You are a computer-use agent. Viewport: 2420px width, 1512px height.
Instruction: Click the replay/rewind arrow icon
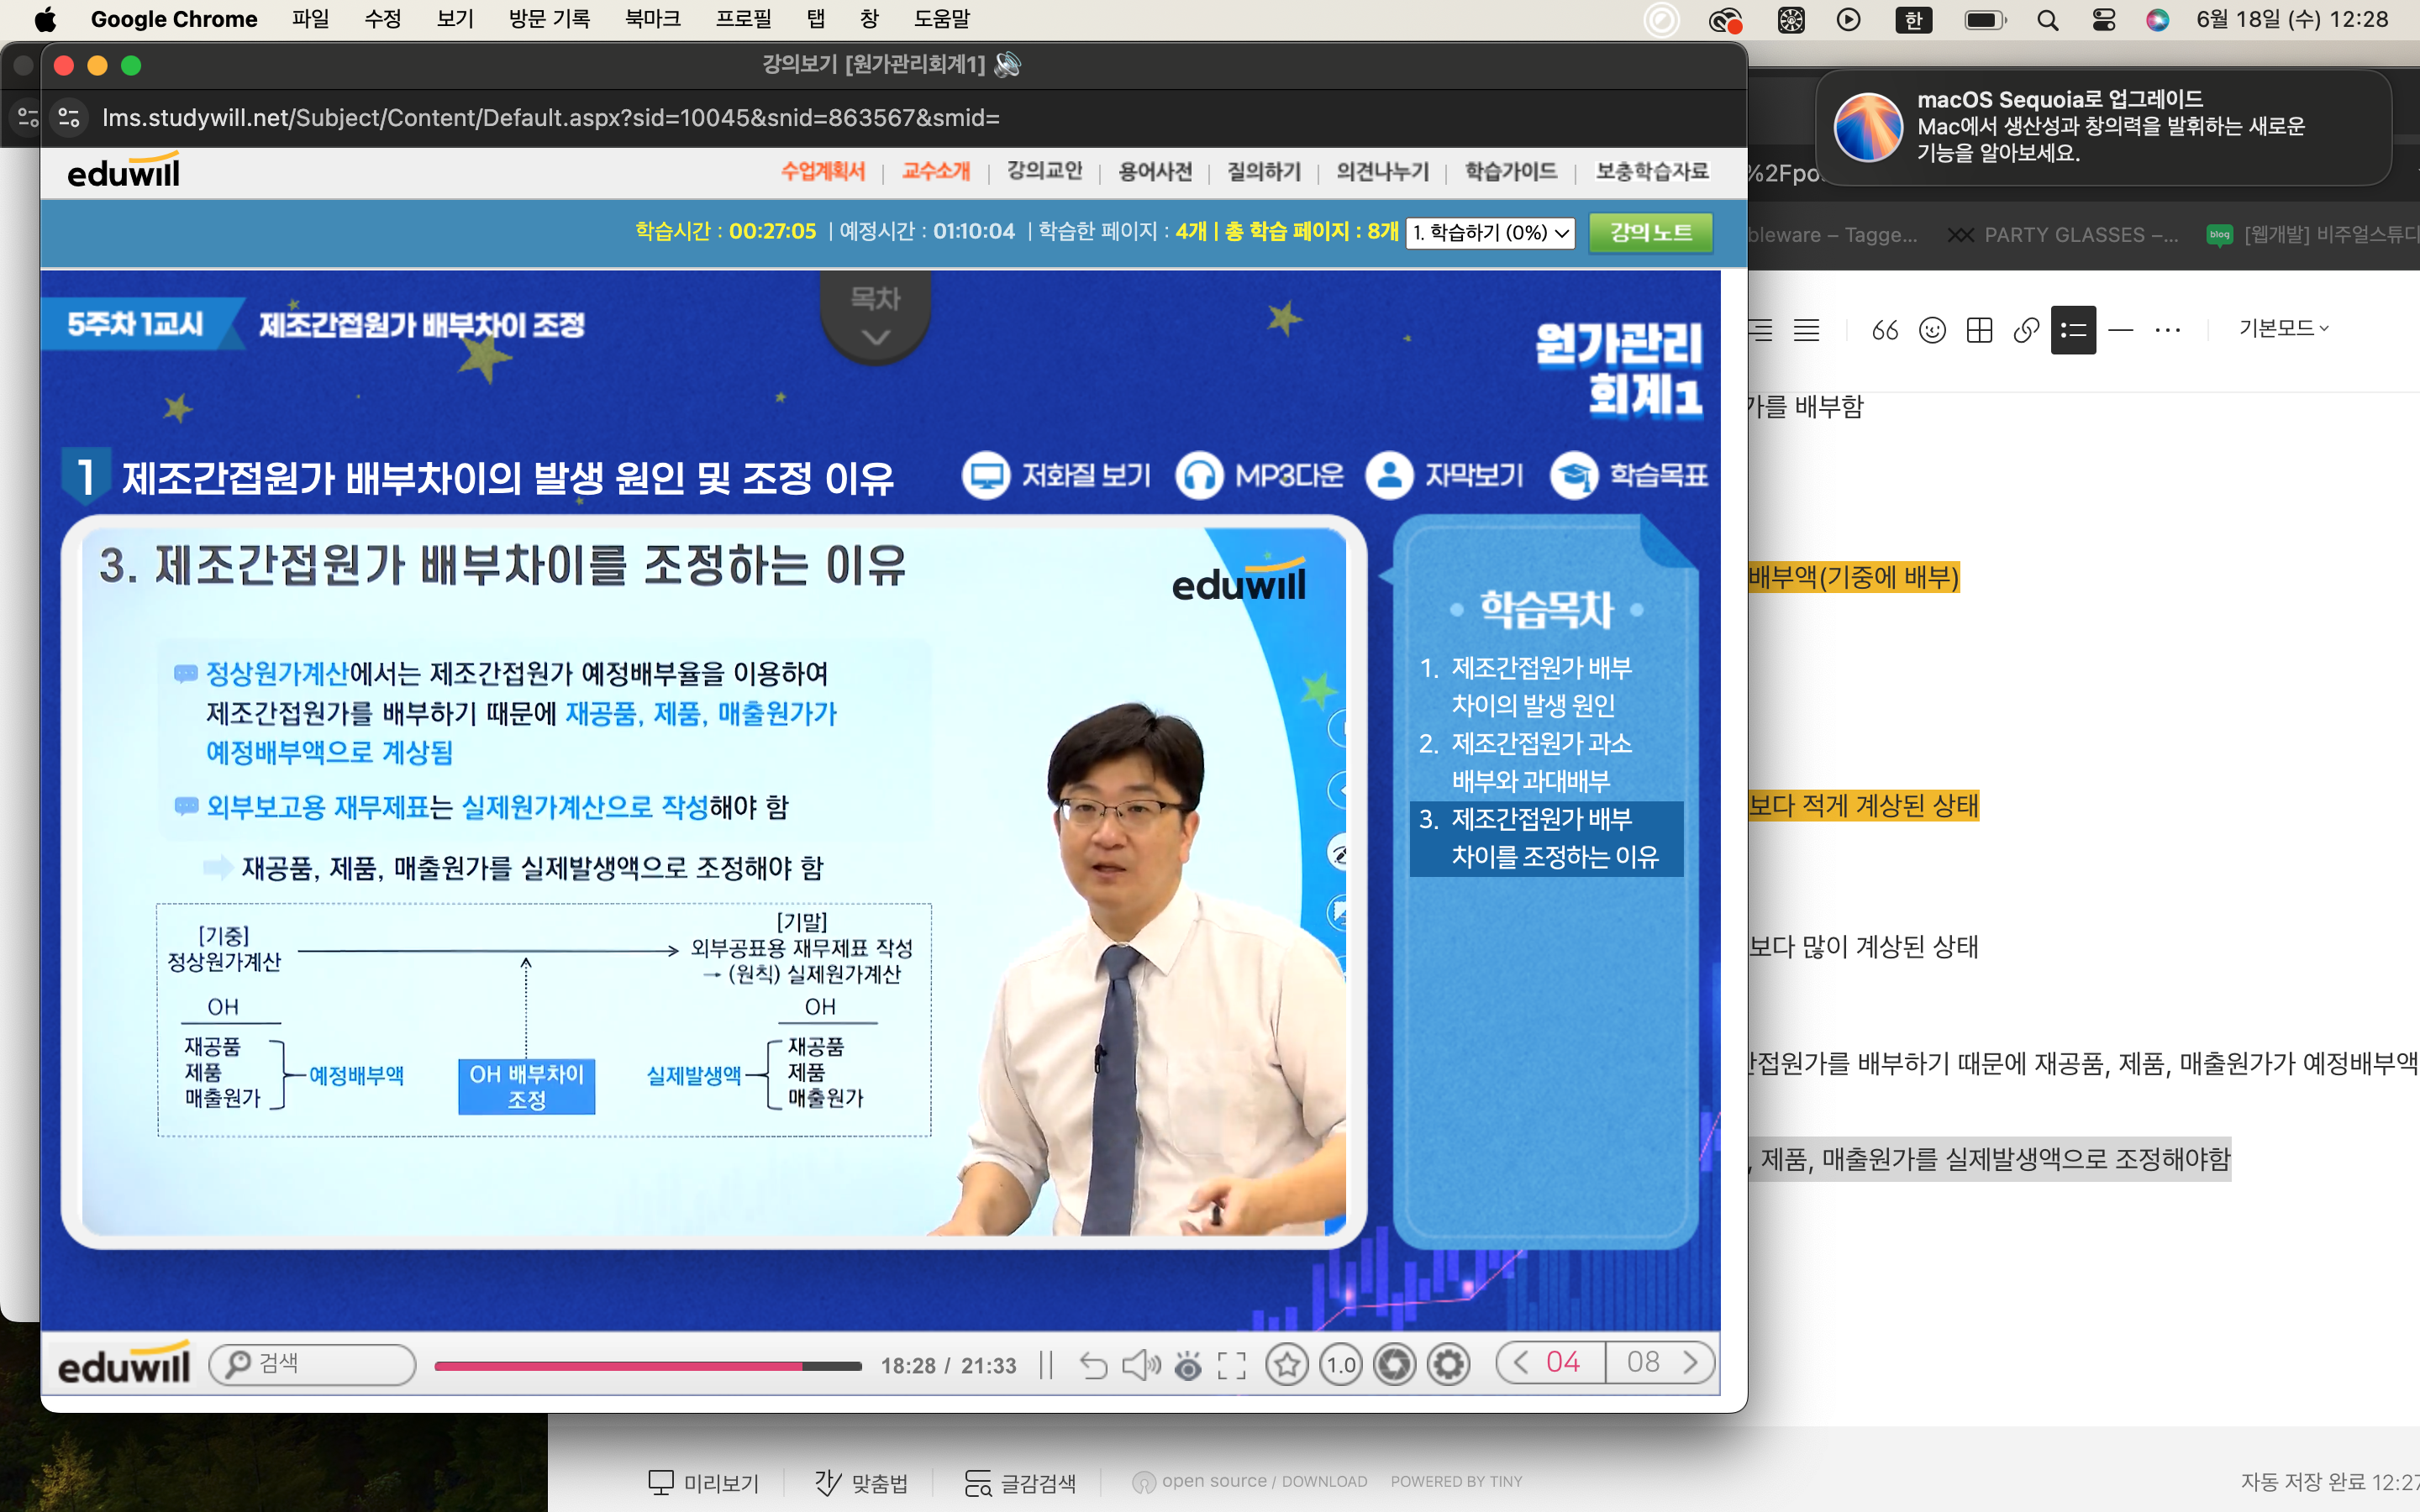pos(1094,1365)
